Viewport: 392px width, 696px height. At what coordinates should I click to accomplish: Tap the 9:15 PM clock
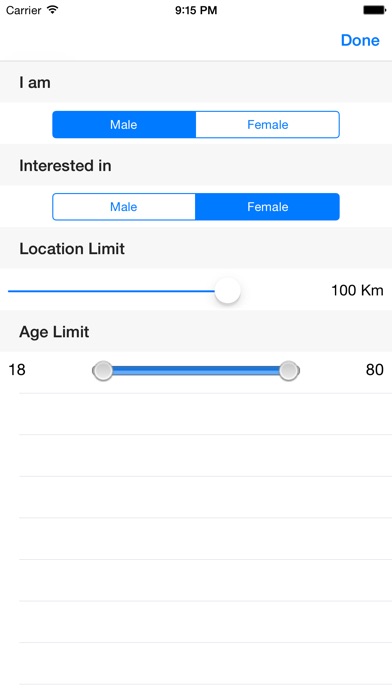[x=196, y=10]
